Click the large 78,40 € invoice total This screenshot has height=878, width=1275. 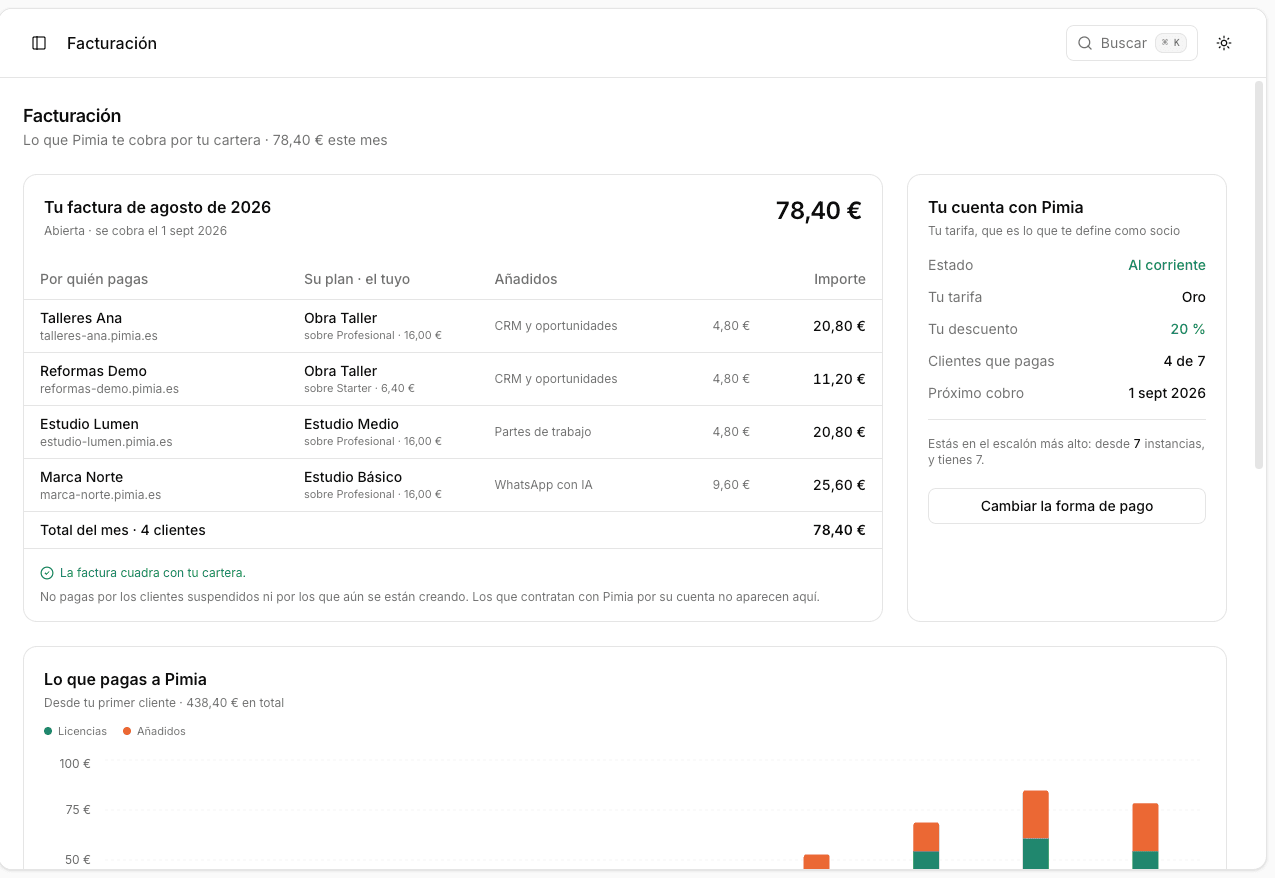pos(818,211)
